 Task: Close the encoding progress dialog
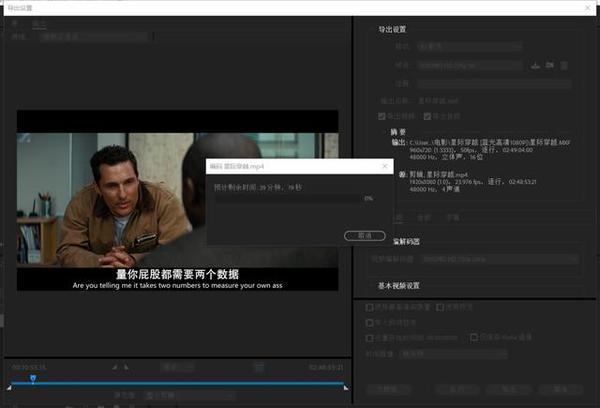point(385,166)
